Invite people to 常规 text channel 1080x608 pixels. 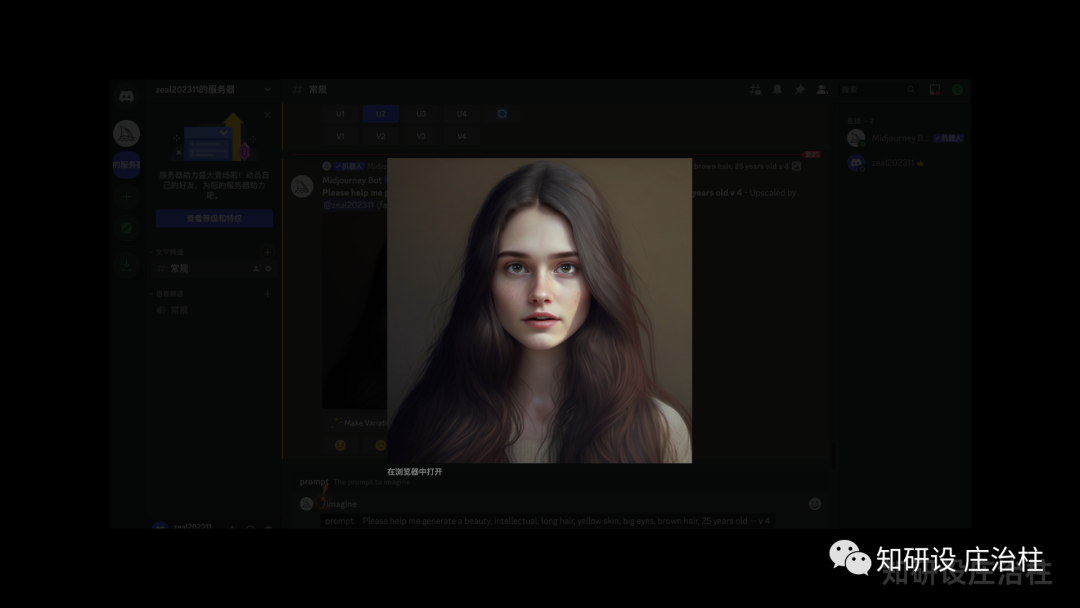coord(257,269)
